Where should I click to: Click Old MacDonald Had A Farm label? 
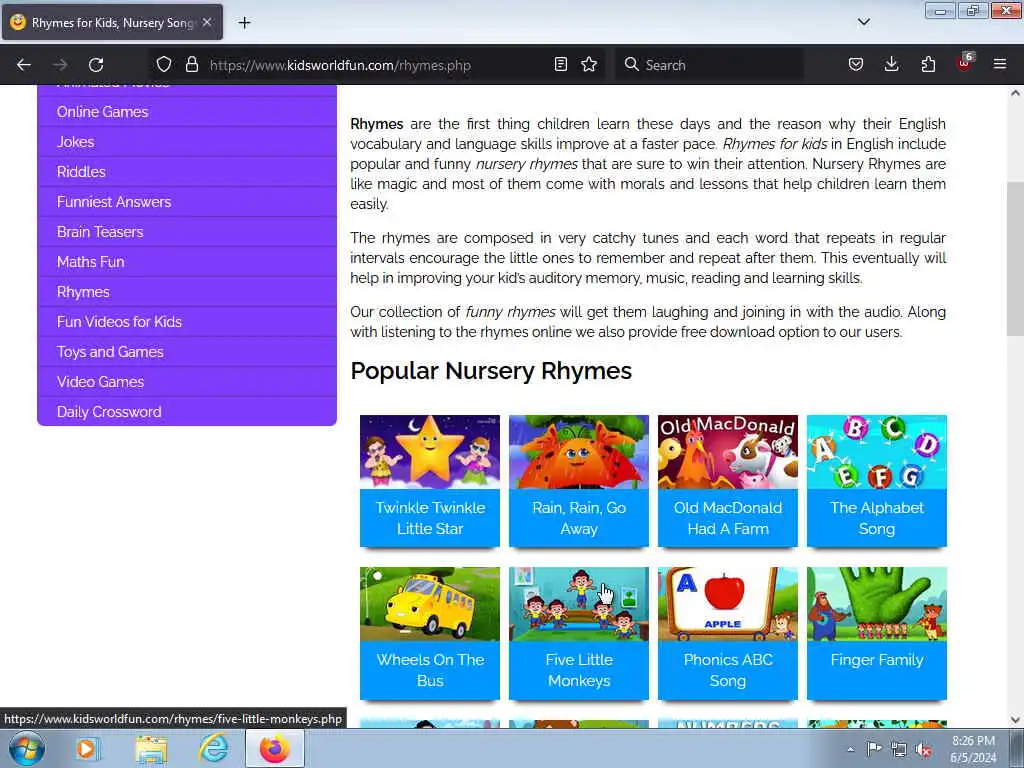[728, 518]
